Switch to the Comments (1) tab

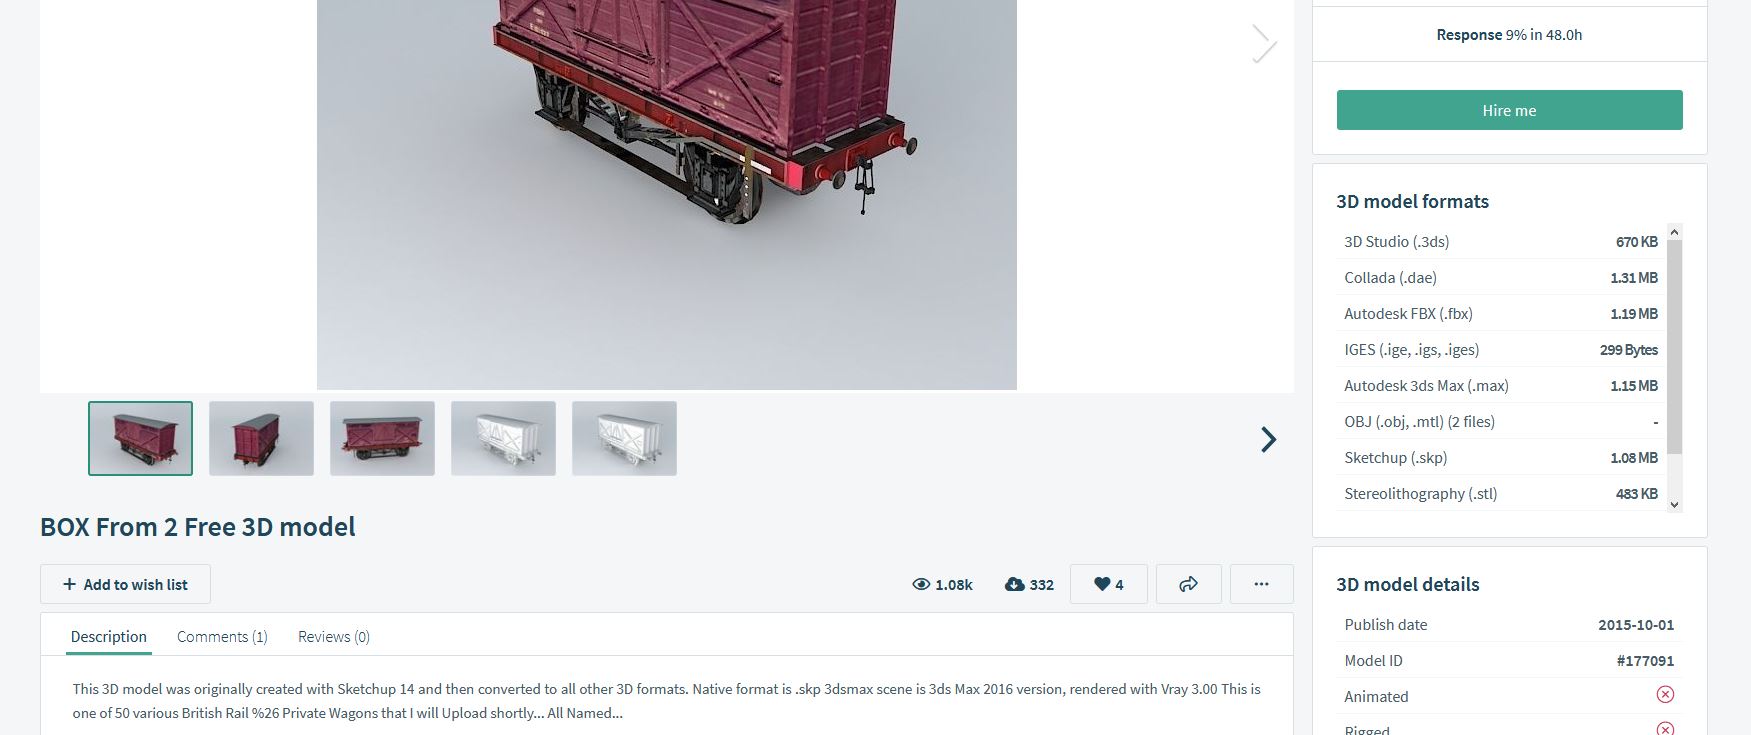coord(222,636)
